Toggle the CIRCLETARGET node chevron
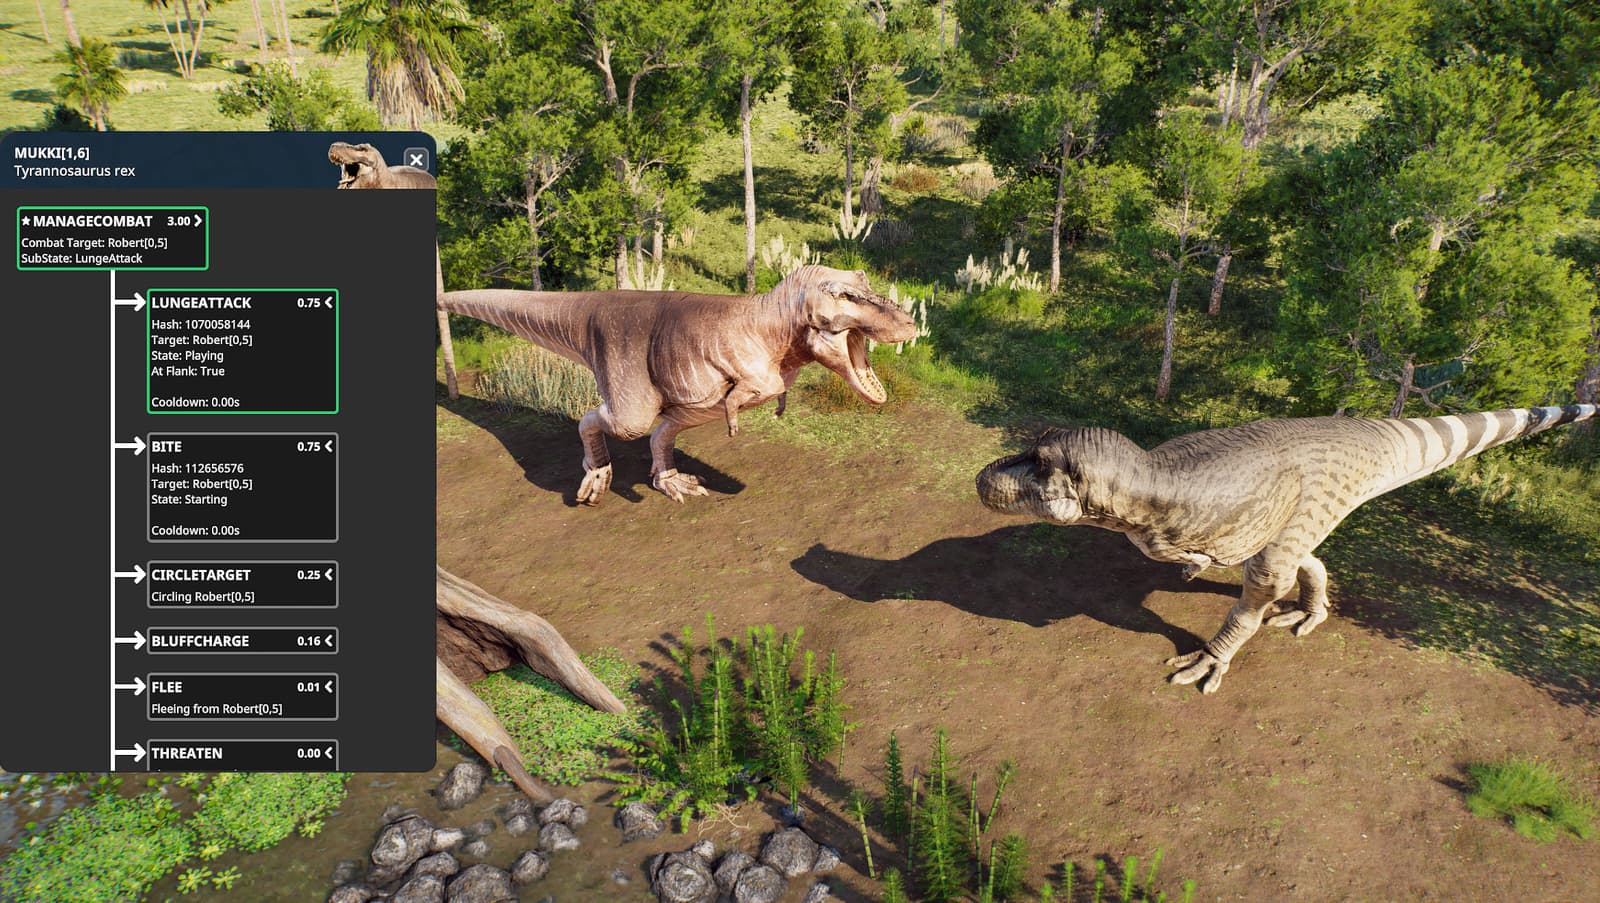This screenshot has height=903, width=1600. [328, 575]
